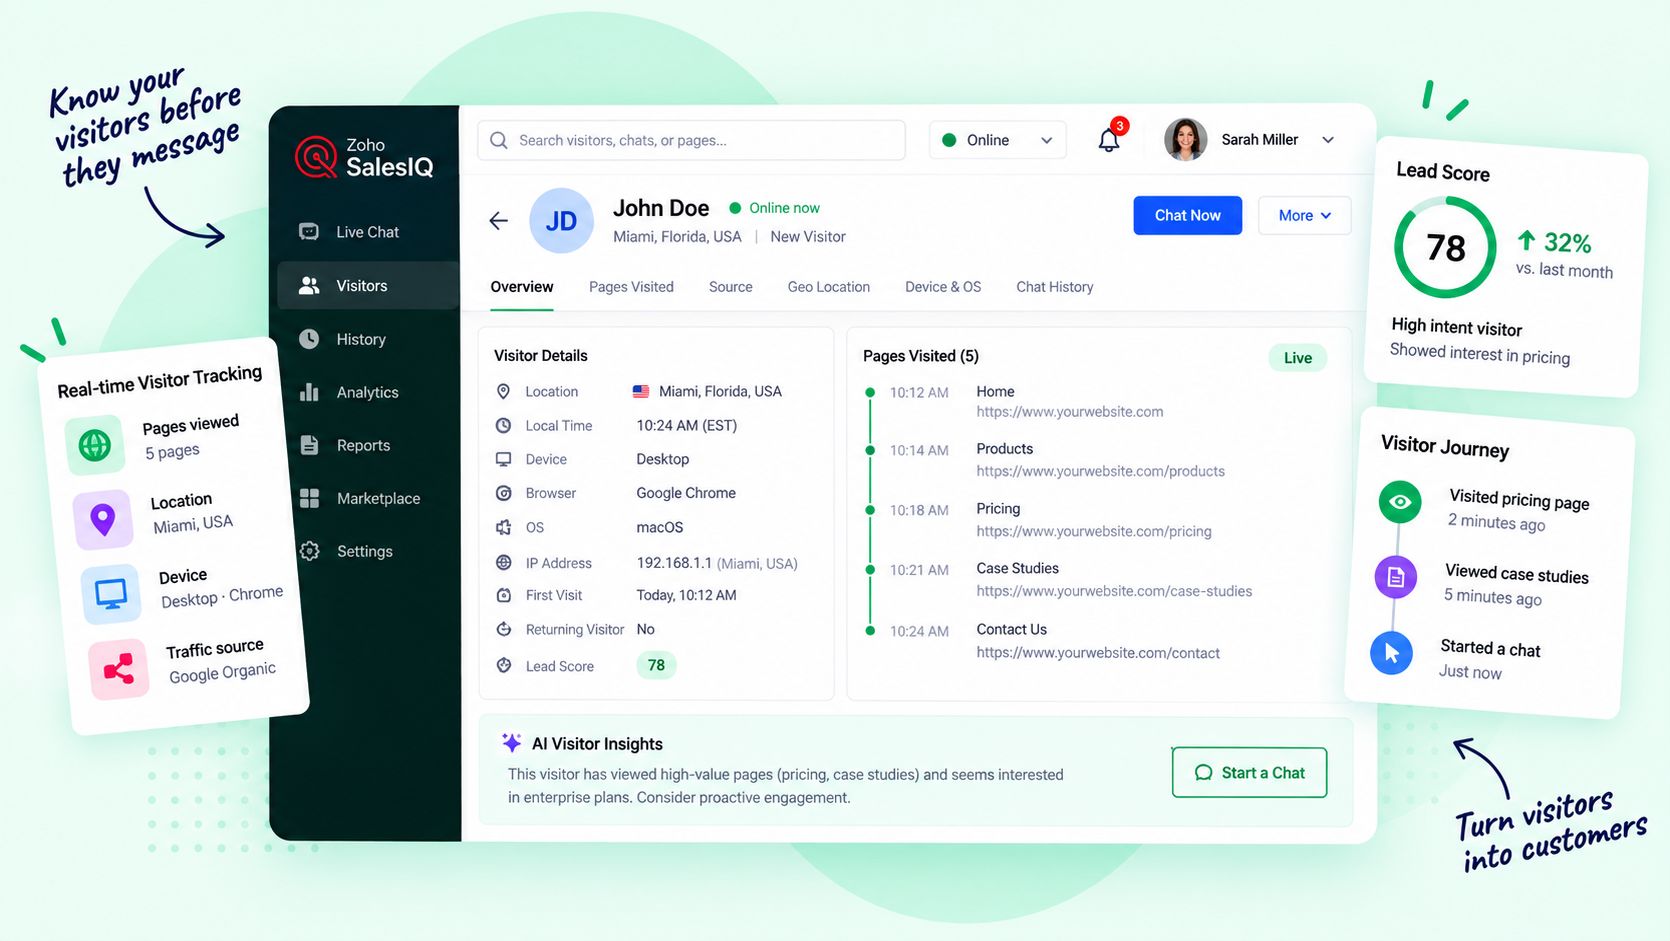This screenshot has width=1670, height=941.
Task: Click the Device monitor icon in Visitor Details
Action: pyautogui.click(x=504, y=459)
